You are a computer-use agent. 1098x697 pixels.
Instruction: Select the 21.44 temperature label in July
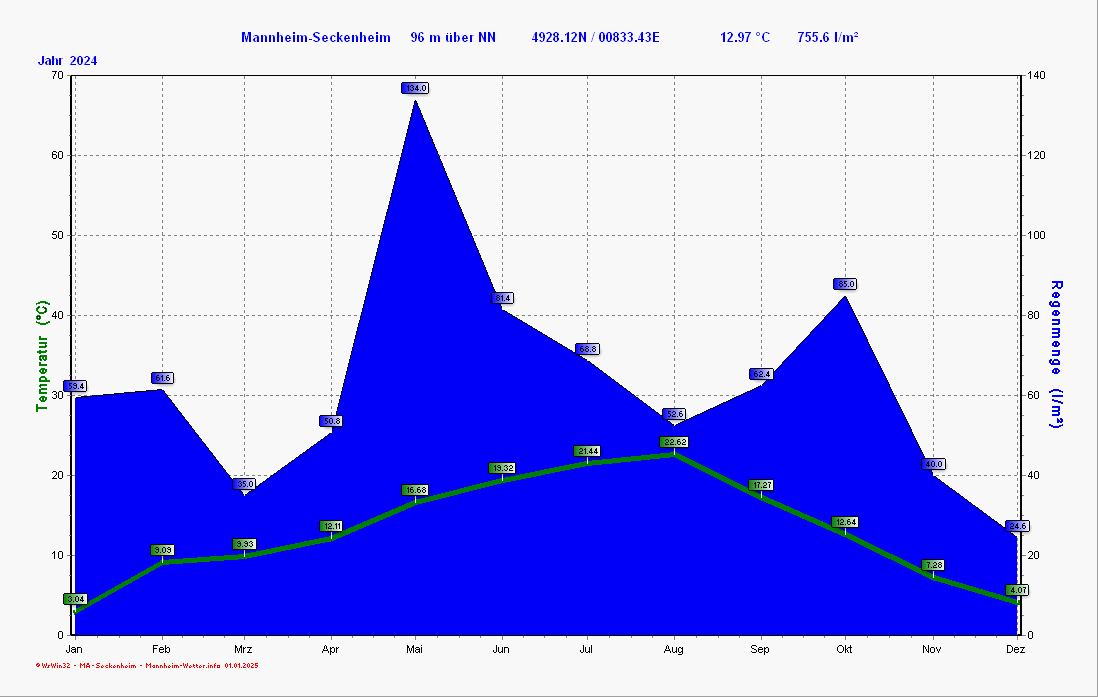pos(587,451)
